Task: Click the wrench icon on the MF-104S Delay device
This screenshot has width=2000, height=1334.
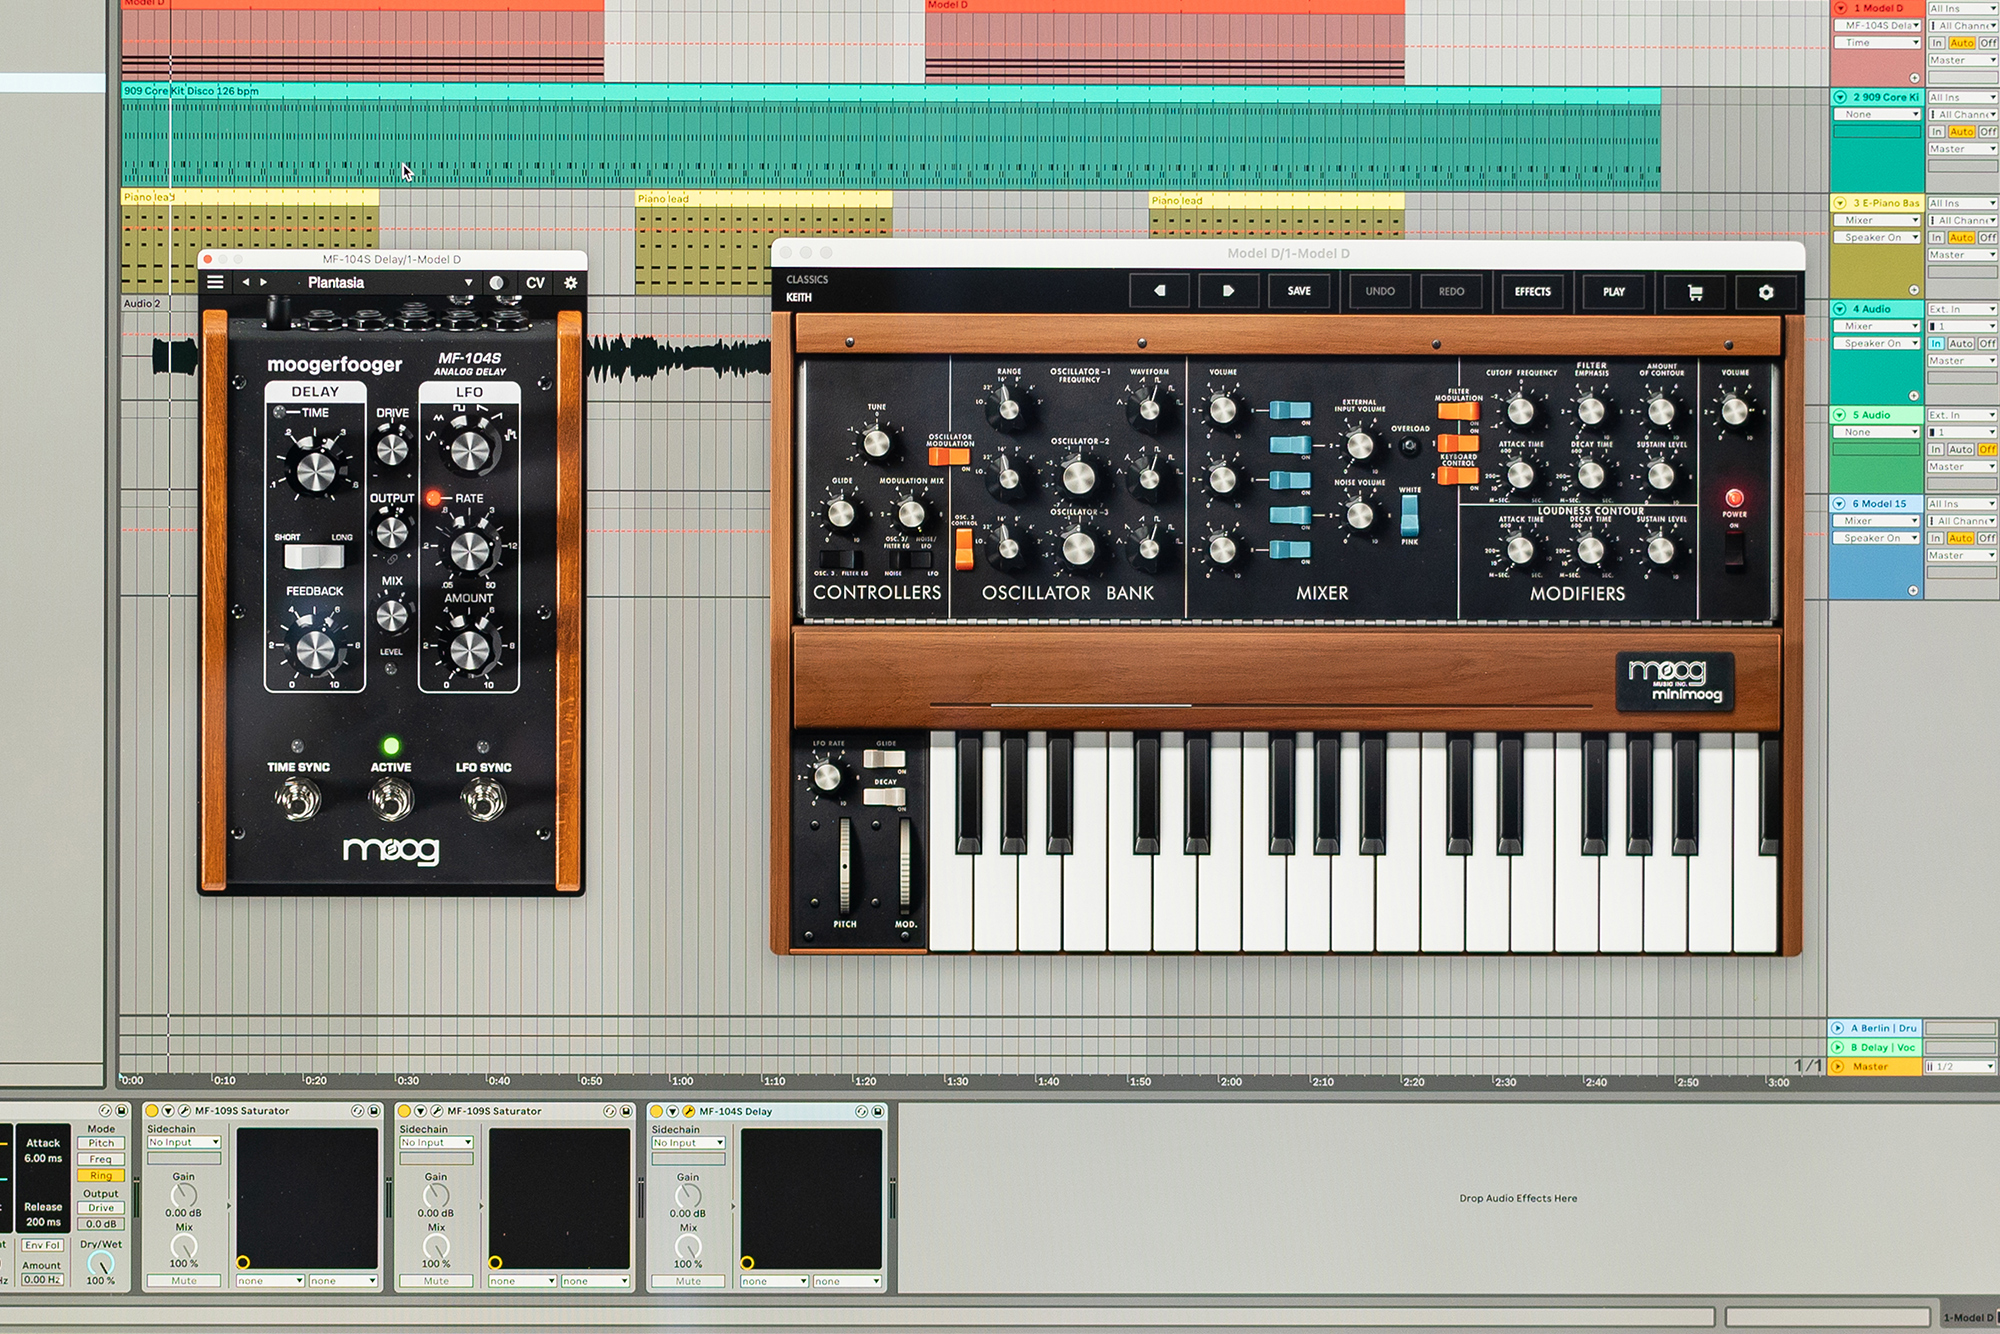Action: point(689,1111)
